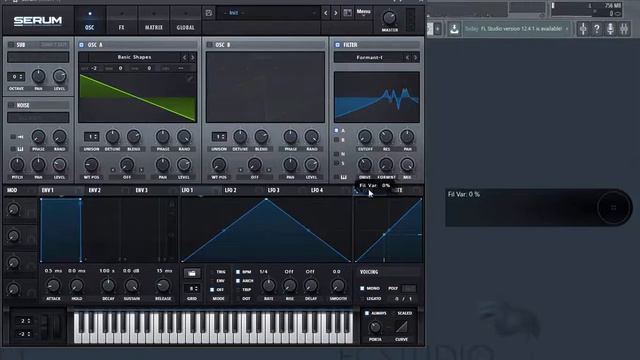Screen dimensions: 640x360
Task: Toggle the LFO BPM sync checkbox
Action: [x=238, y=272]
